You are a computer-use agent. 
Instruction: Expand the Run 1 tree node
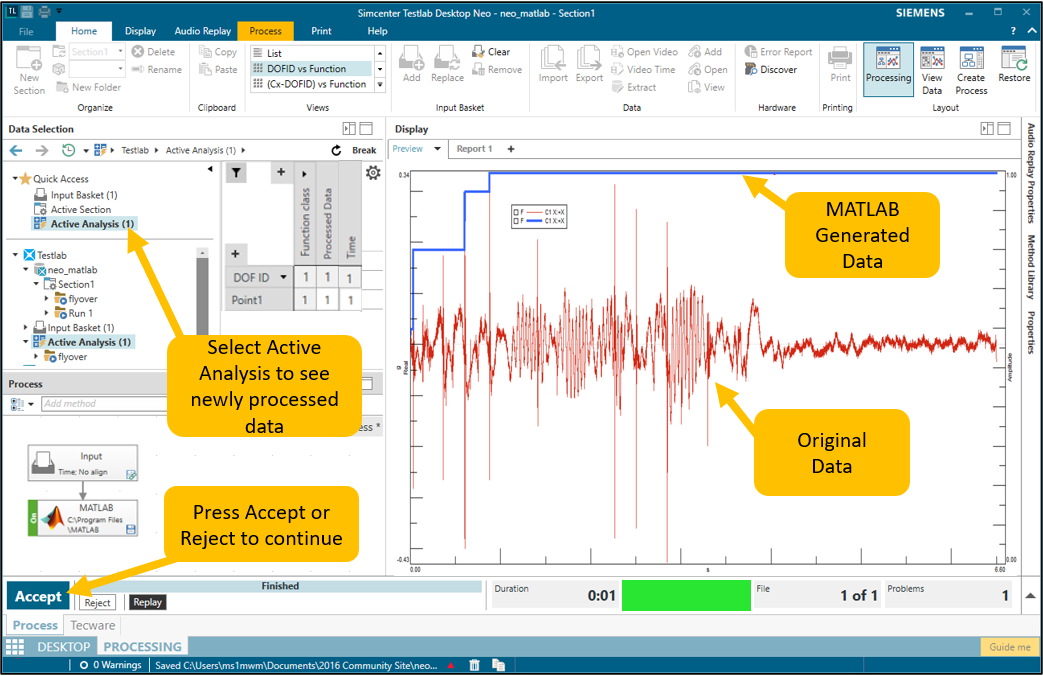tap(47, 313)
